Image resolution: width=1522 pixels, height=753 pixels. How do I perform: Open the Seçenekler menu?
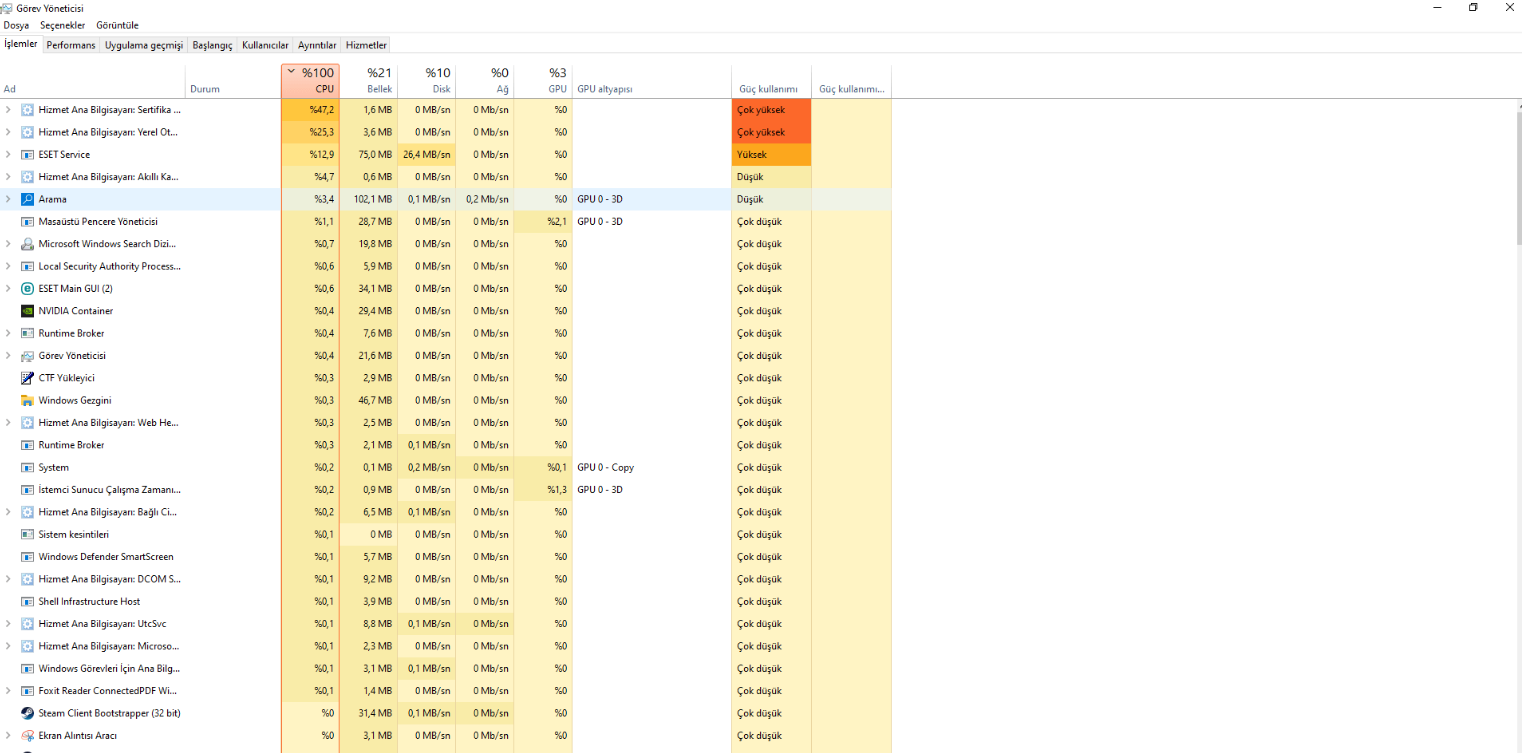(63, 25)
